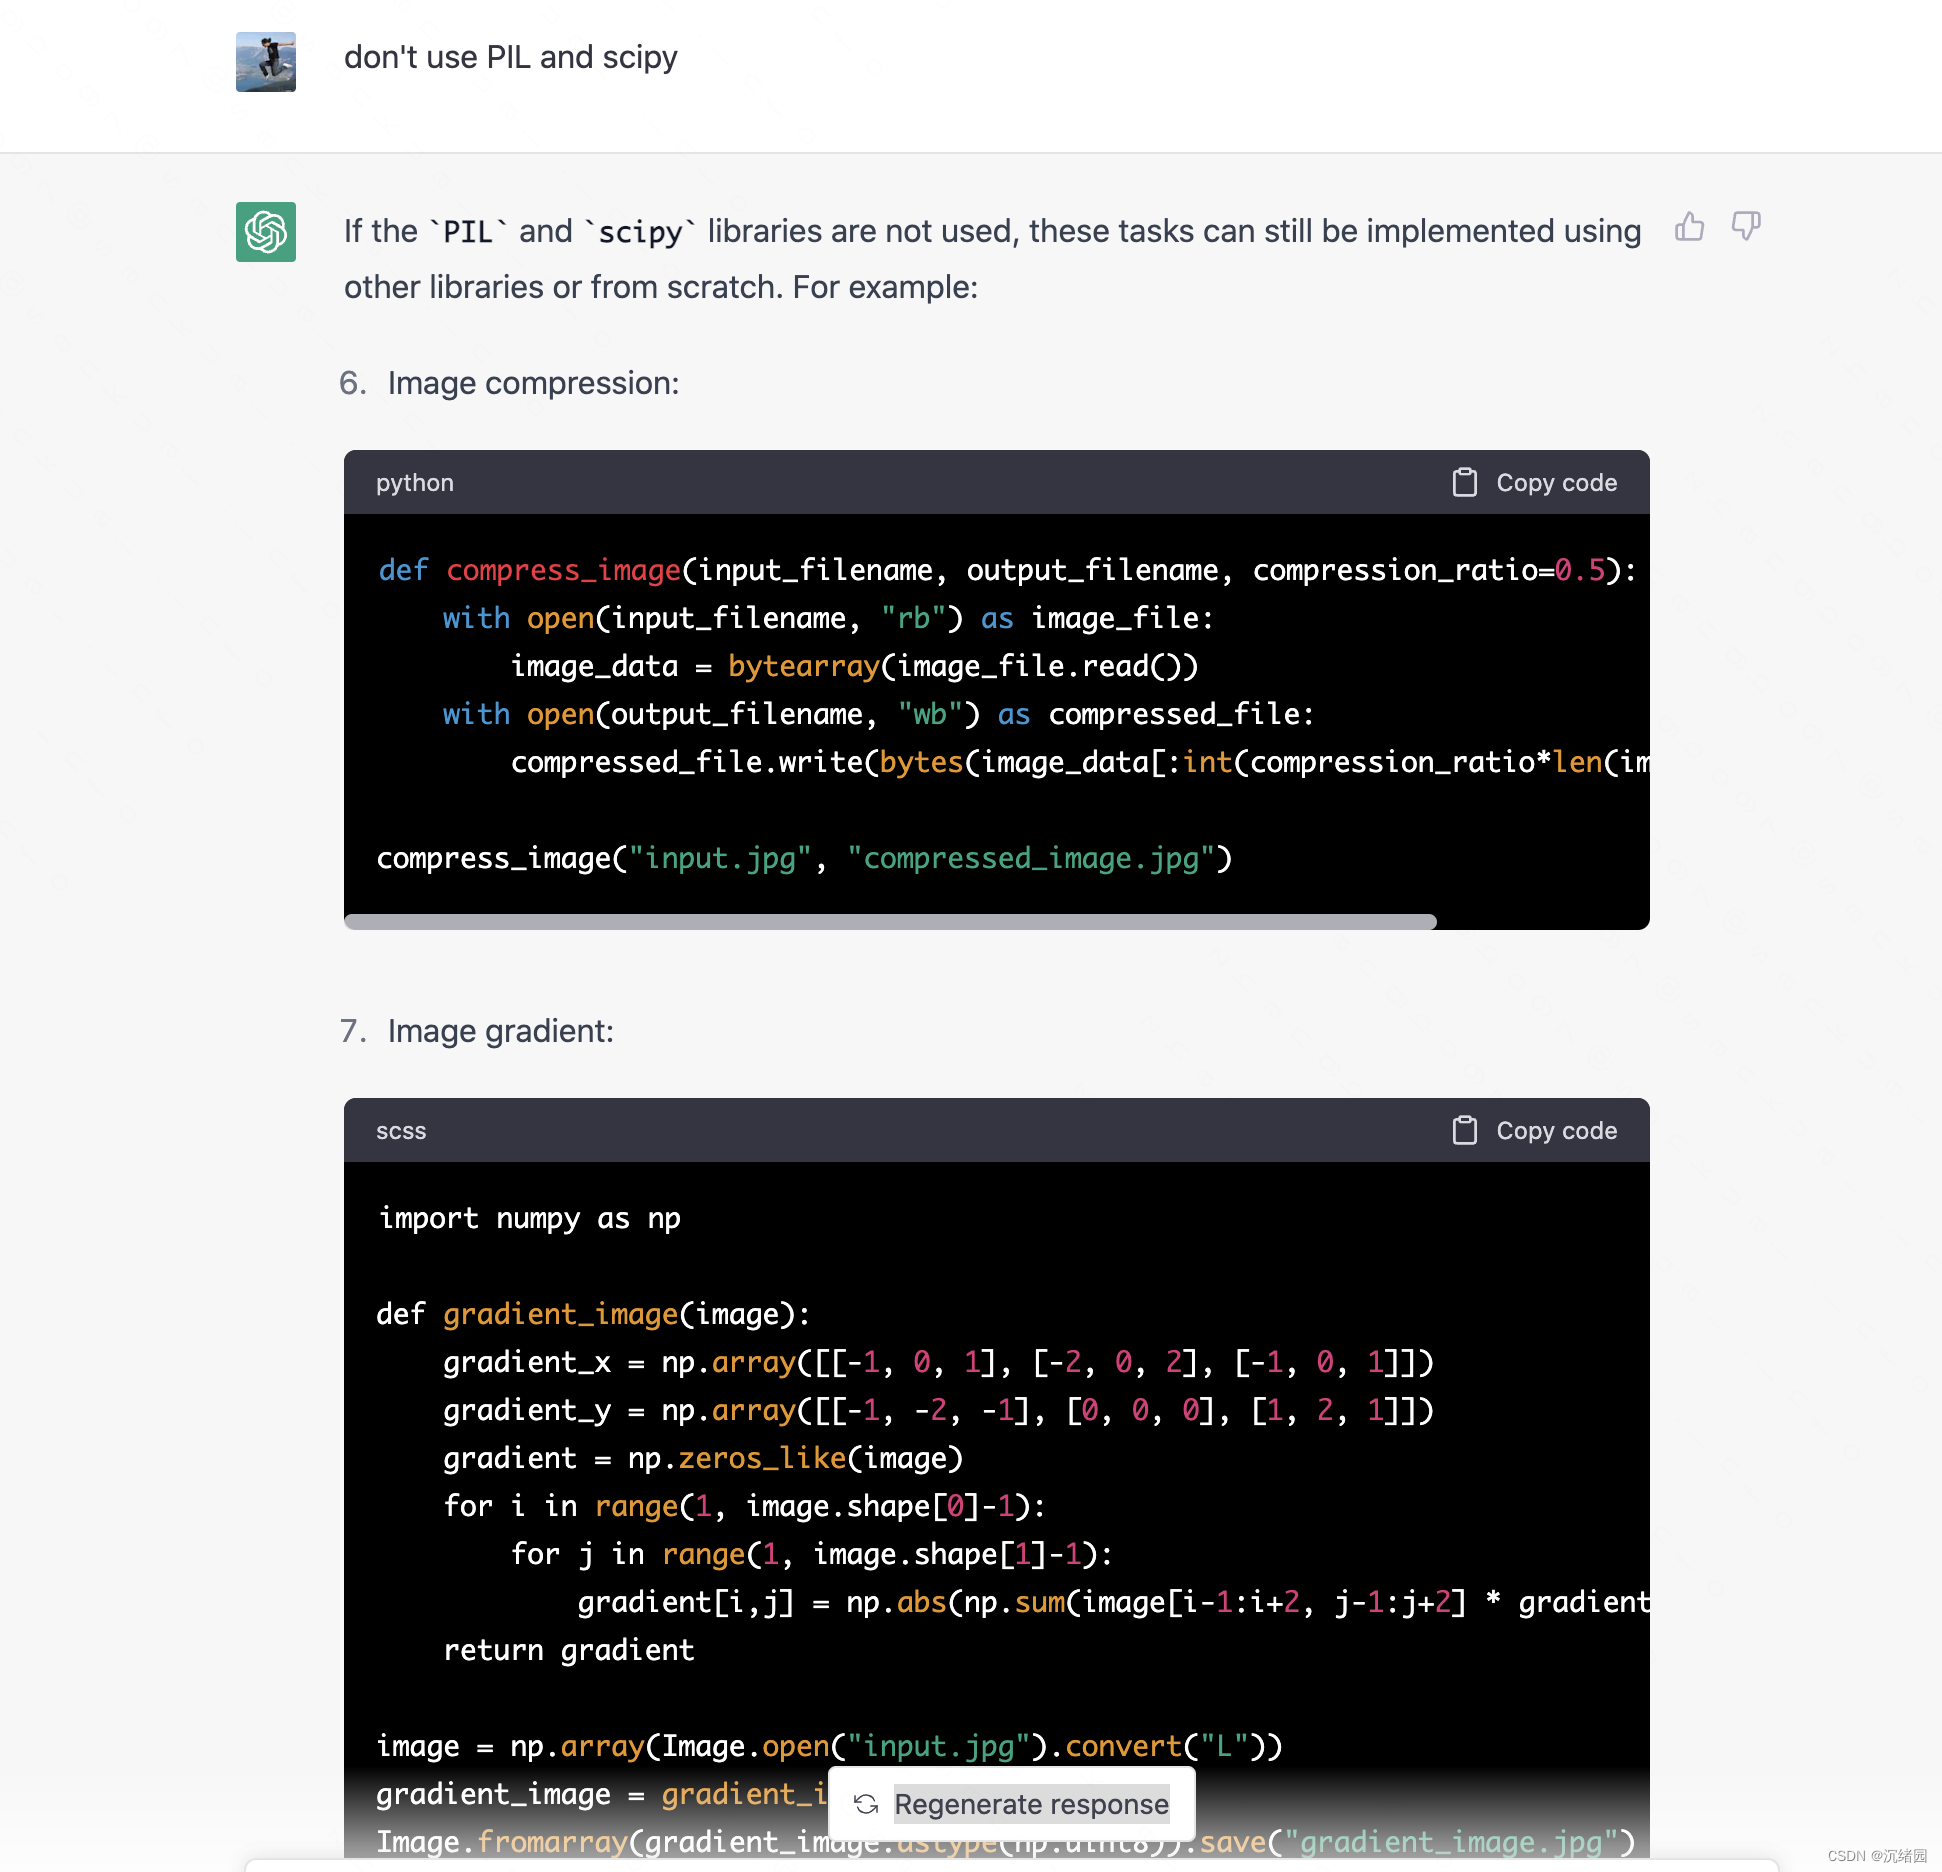The width and height of the screenshot is (1942, 1872).
Task: Click the 'gradient_x = np.array' line
Action: pyautogui.click(x=938, y=1362)
